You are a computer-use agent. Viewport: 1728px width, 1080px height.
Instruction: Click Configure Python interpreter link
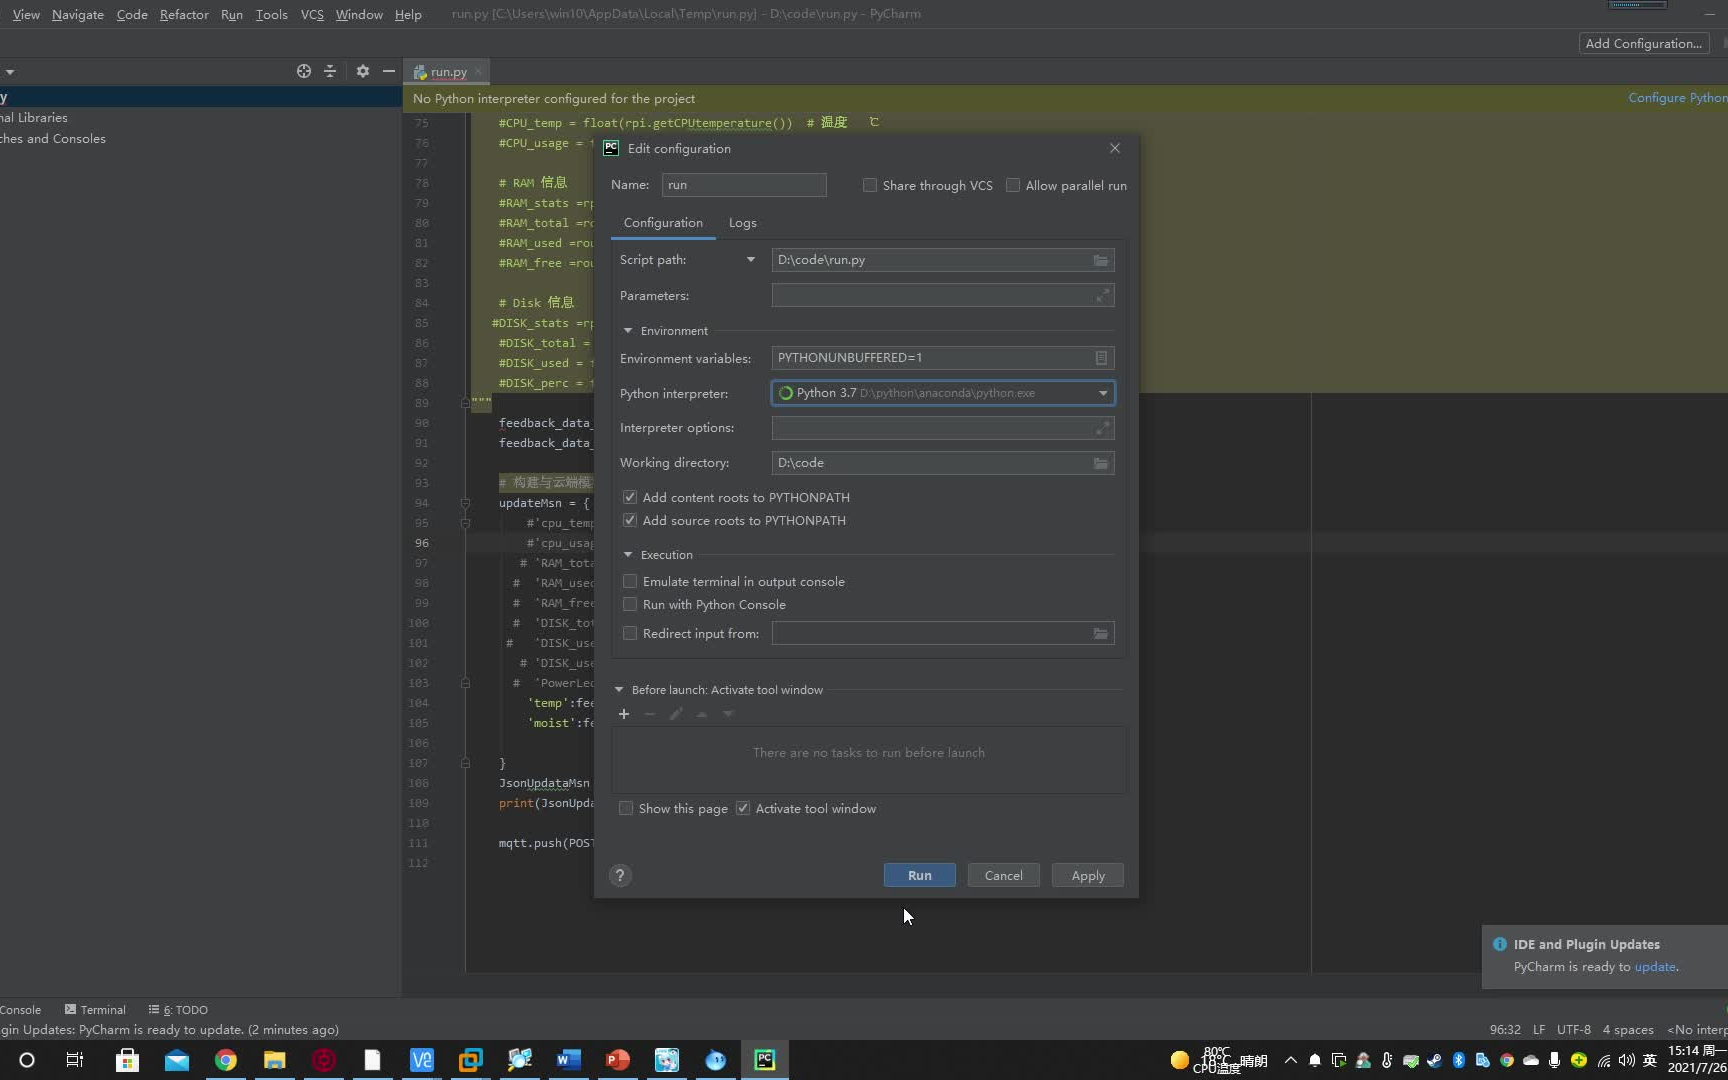click(1677, 98)
